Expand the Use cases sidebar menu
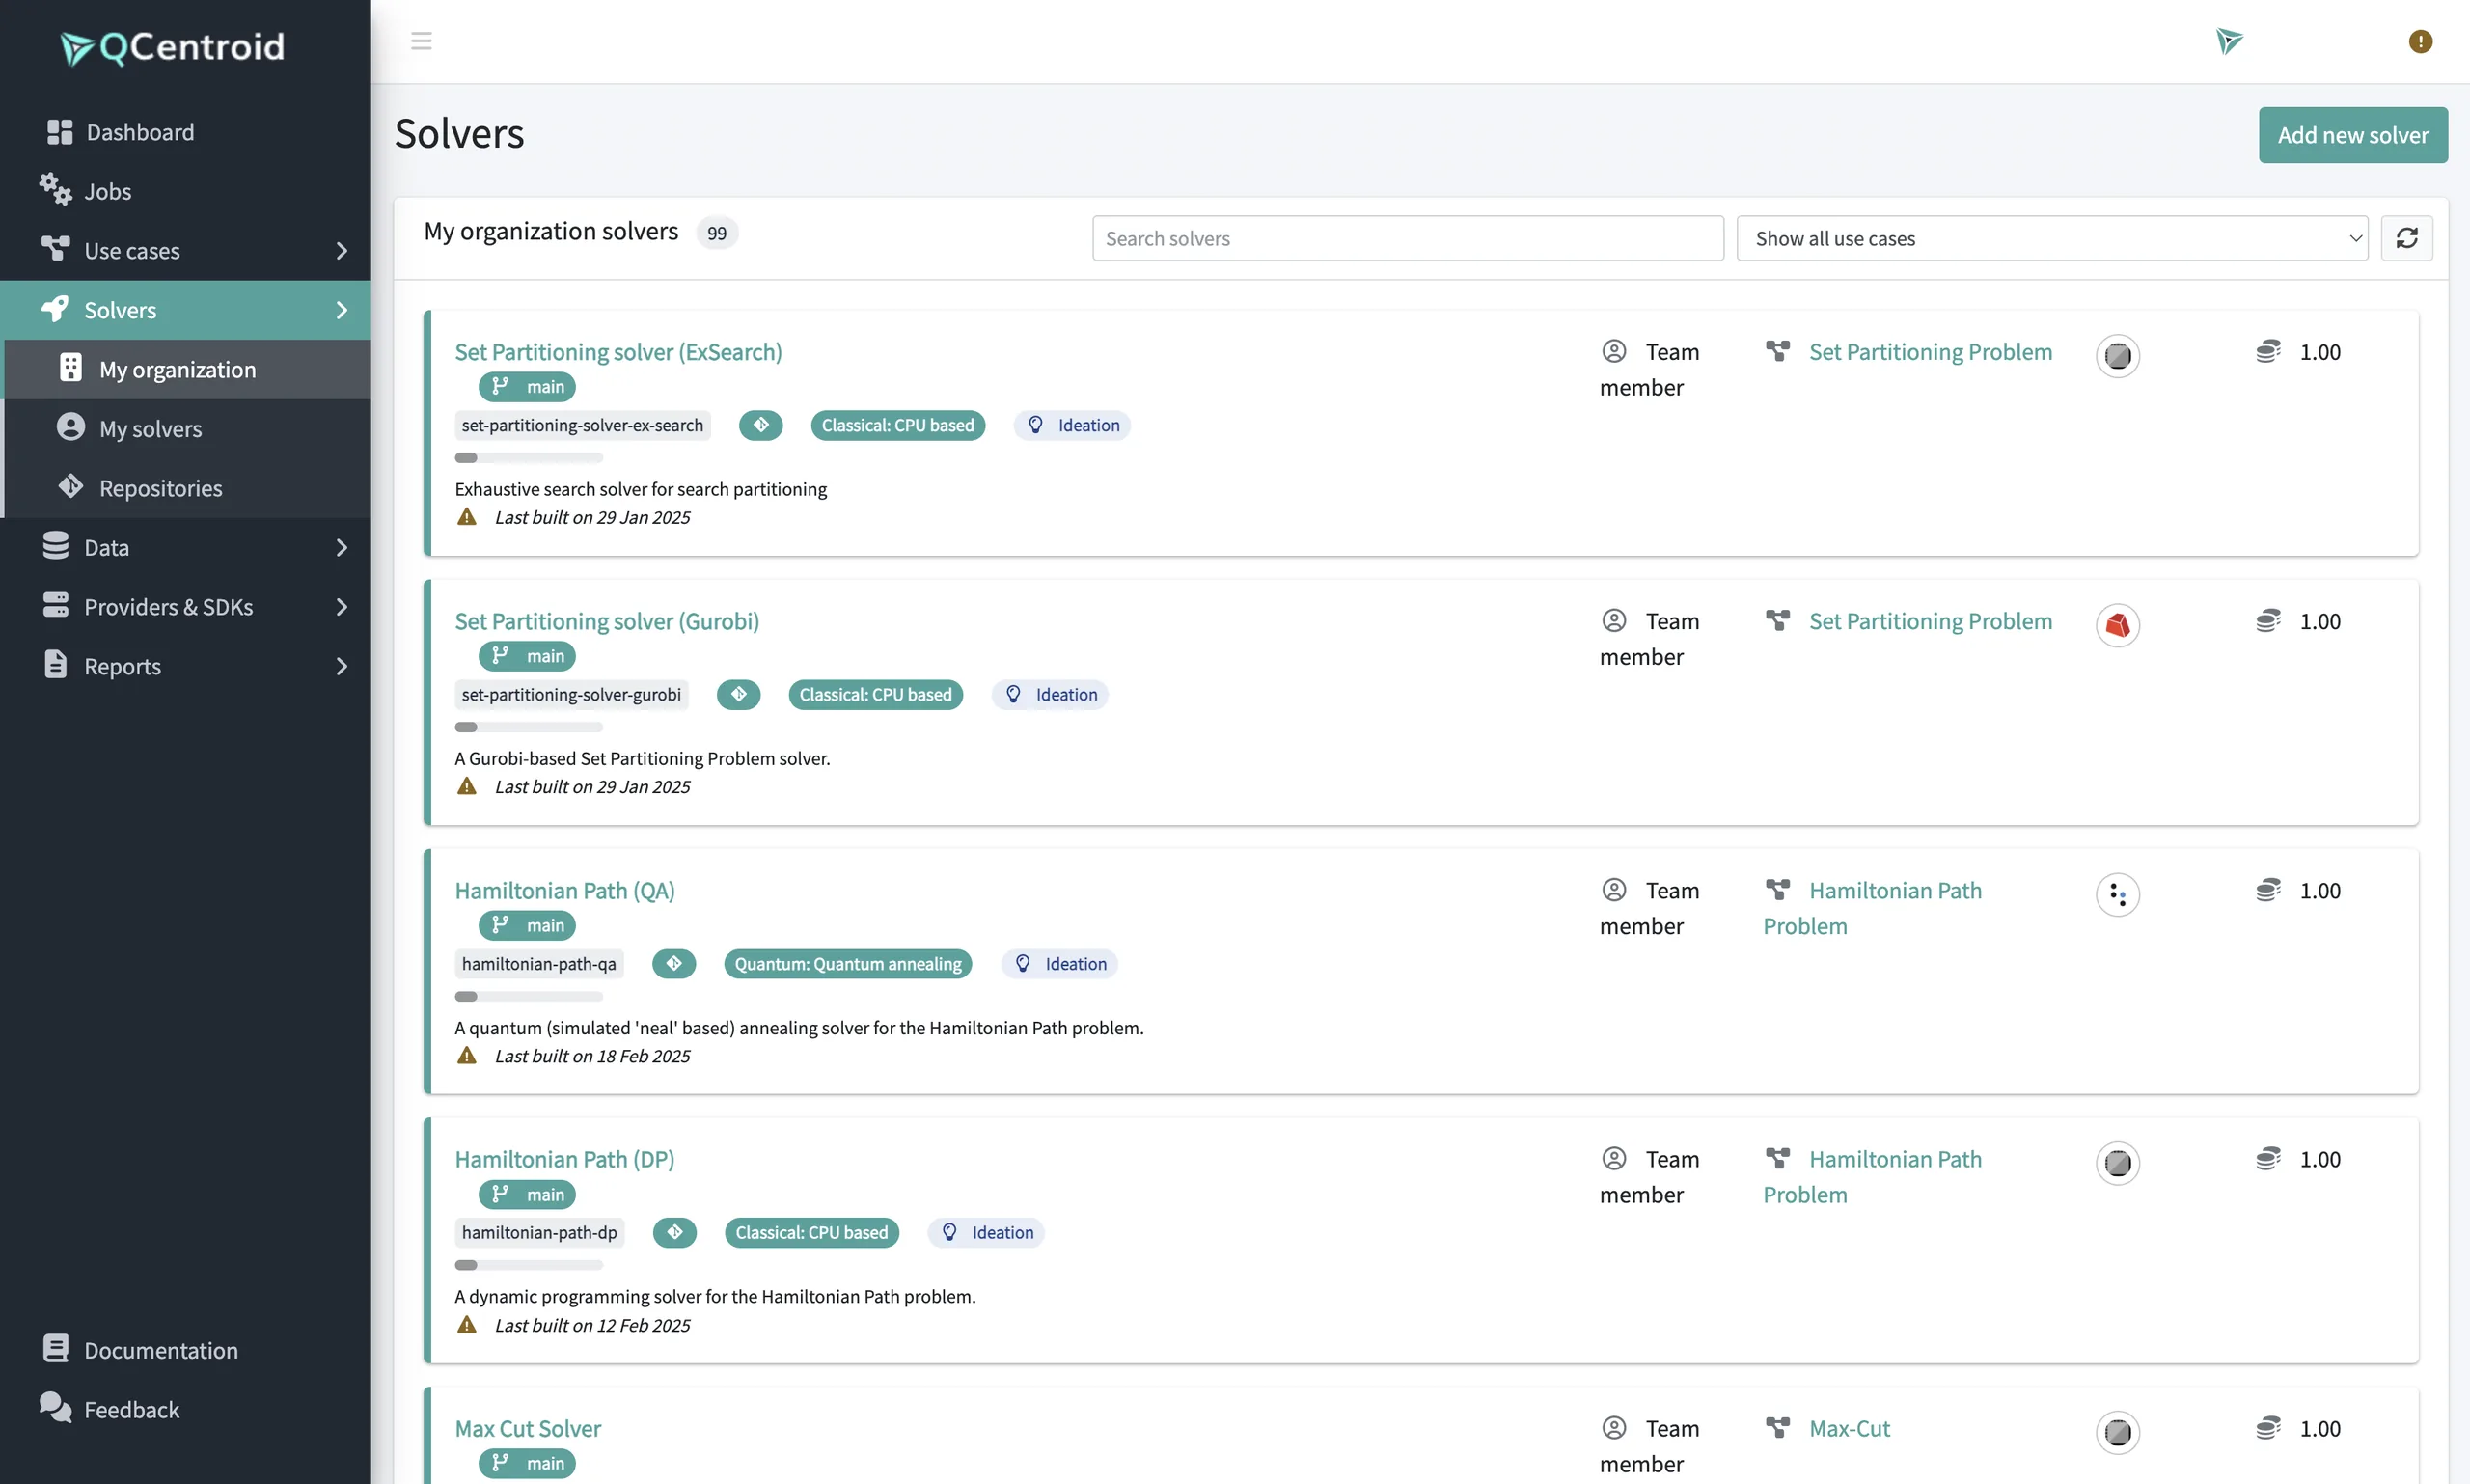 [x=186, y=251]
